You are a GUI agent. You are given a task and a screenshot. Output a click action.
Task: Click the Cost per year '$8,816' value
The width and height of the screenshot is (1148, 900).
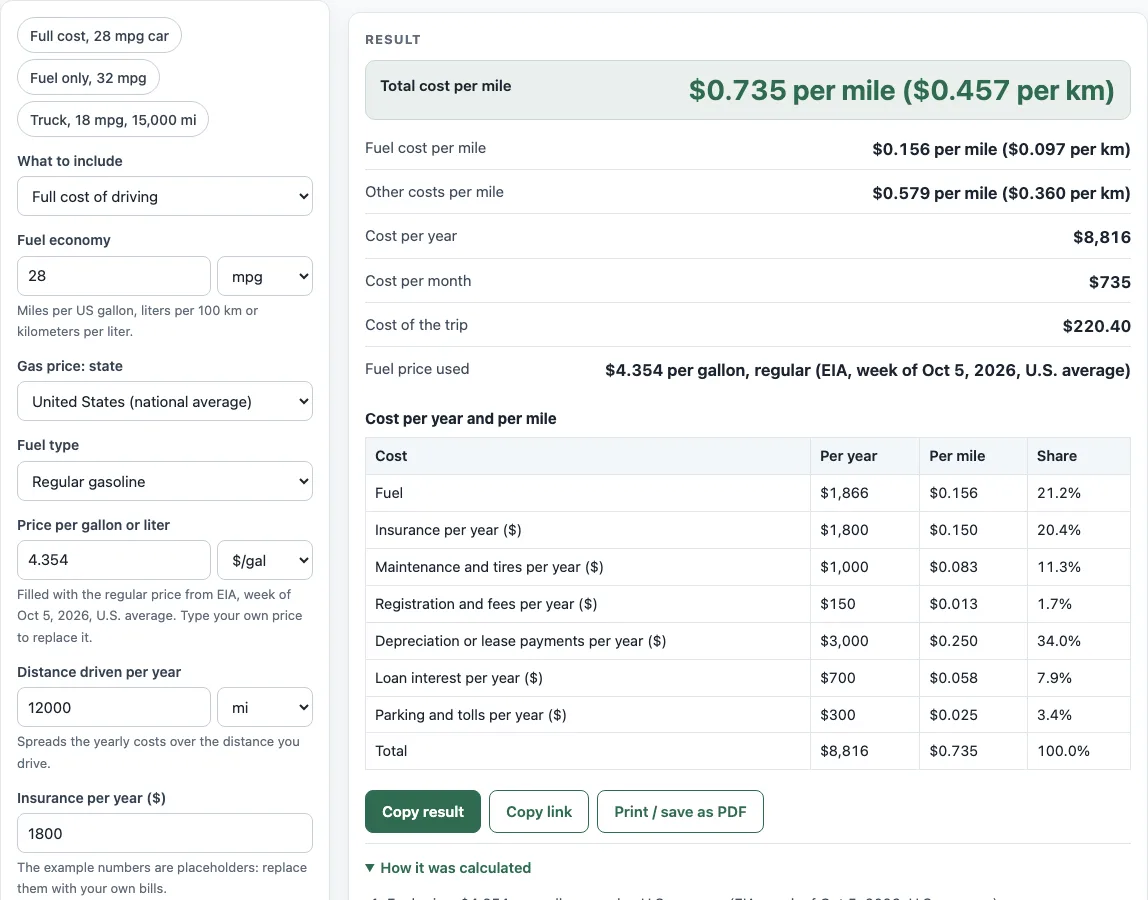1102,237
